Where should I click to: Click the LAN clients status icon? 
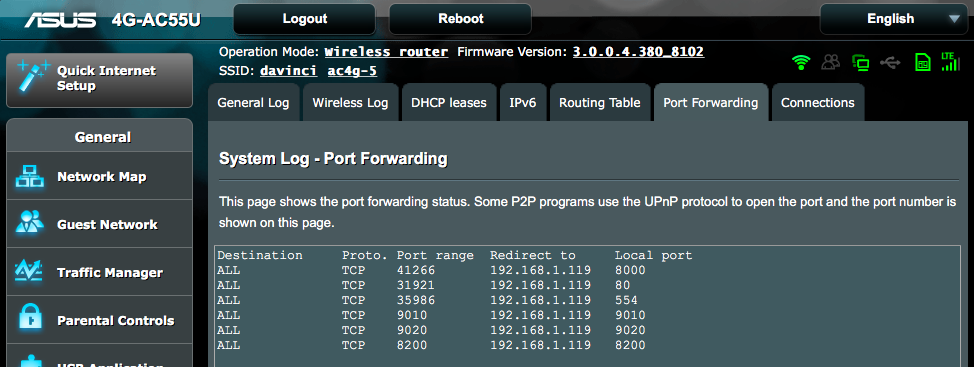[x=860, y=62]
